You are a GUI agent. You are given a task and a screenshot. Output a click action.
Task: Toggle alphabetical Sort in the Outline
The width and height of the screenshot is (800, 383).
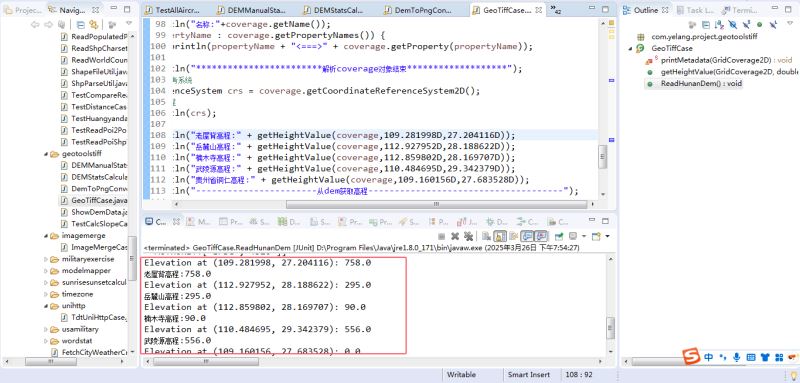point(719,24)
